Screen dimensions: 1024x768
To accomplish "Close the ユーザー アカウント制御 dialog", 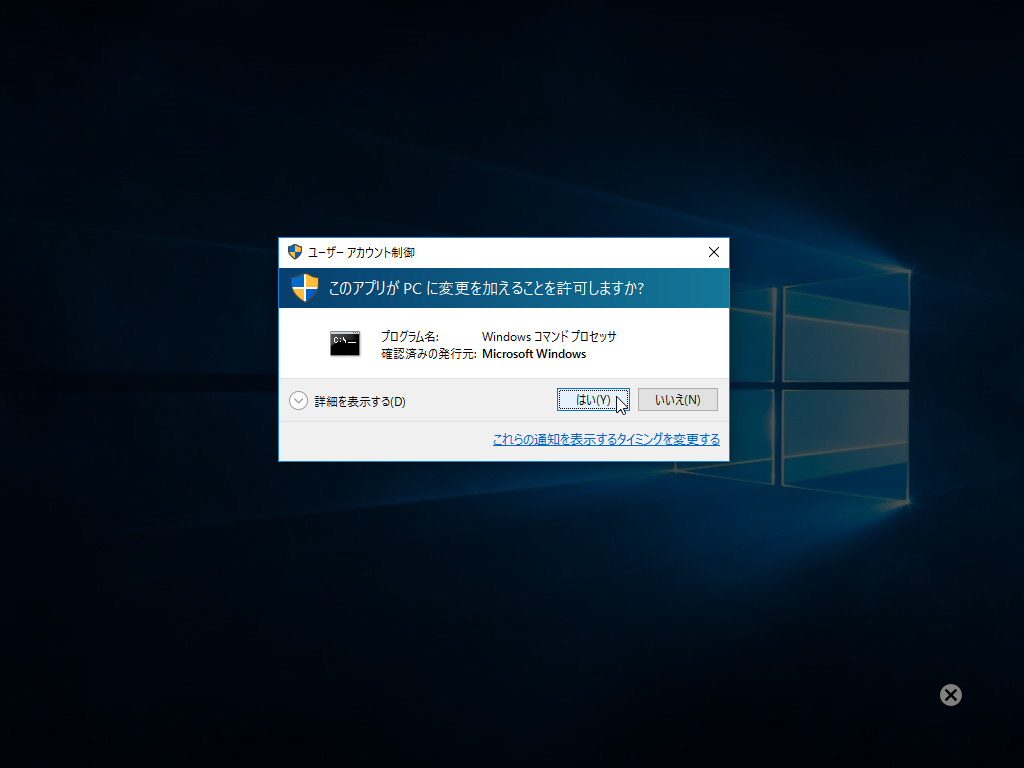I will pyautogui.click(x=714, y=252).
